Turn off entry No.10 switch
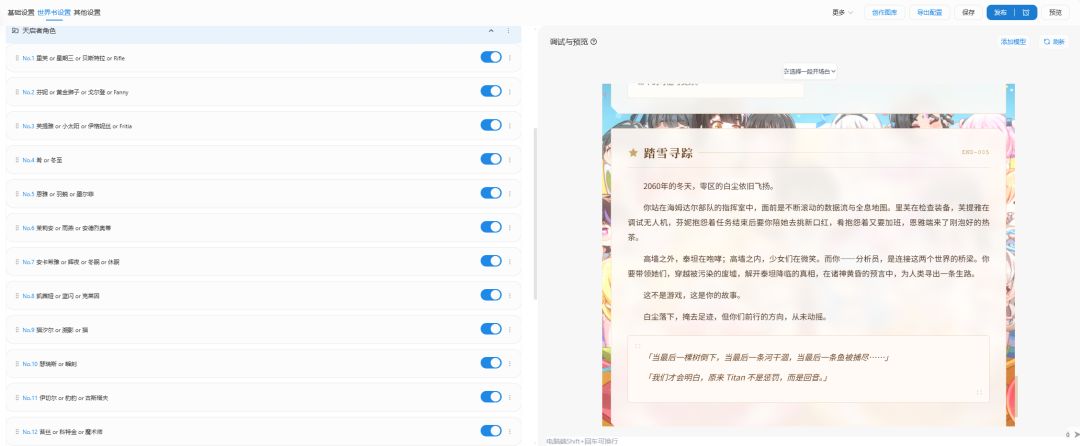Viewport: 1080px width, 446px height. point(491,363)
